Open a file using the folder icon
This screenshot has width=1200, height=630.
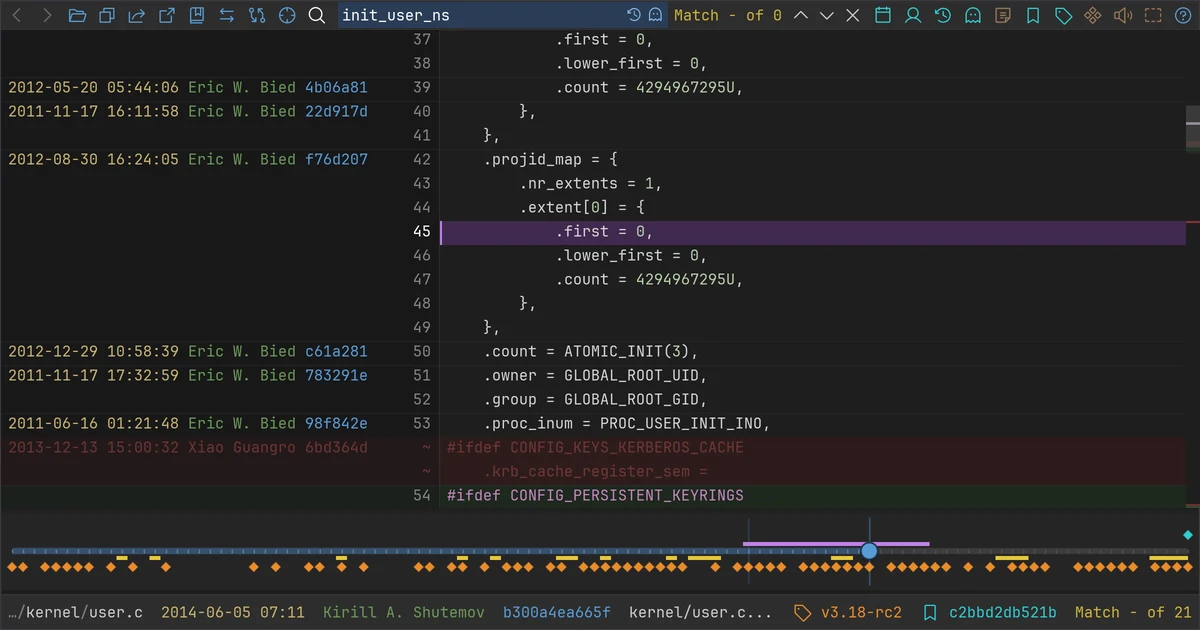pos(77,15)
